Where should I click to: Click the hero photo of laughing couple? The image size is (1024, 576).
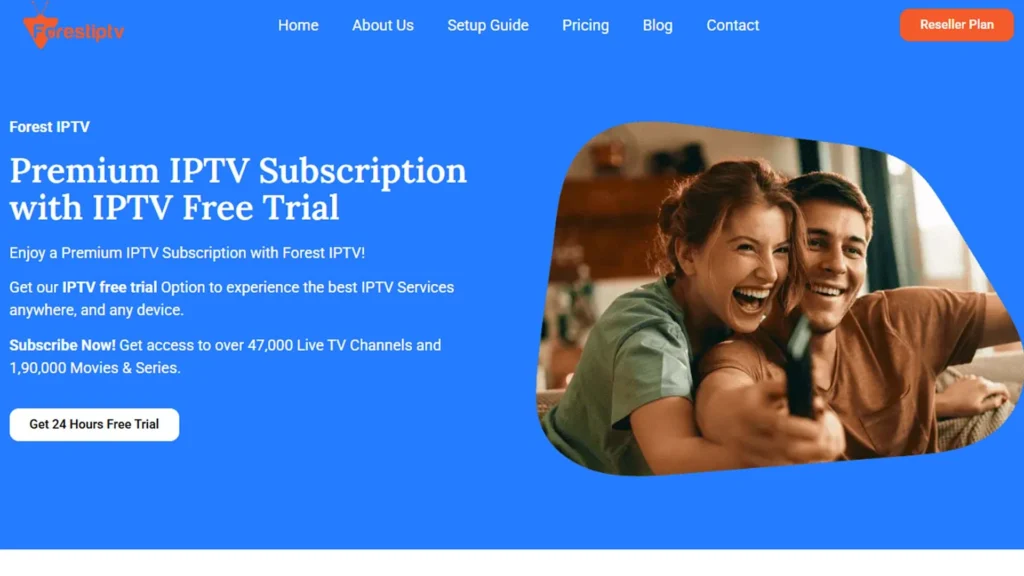click(777, 298)
